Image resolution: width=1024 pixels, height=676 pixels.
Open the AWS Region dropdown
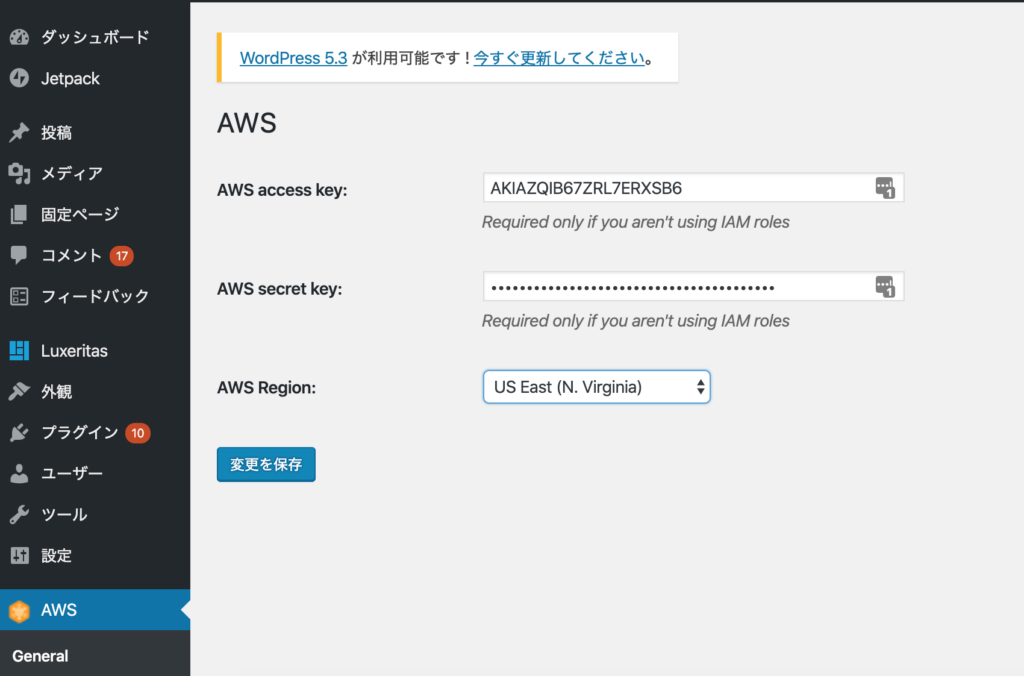pyautogui.click(x=596, y=387)
